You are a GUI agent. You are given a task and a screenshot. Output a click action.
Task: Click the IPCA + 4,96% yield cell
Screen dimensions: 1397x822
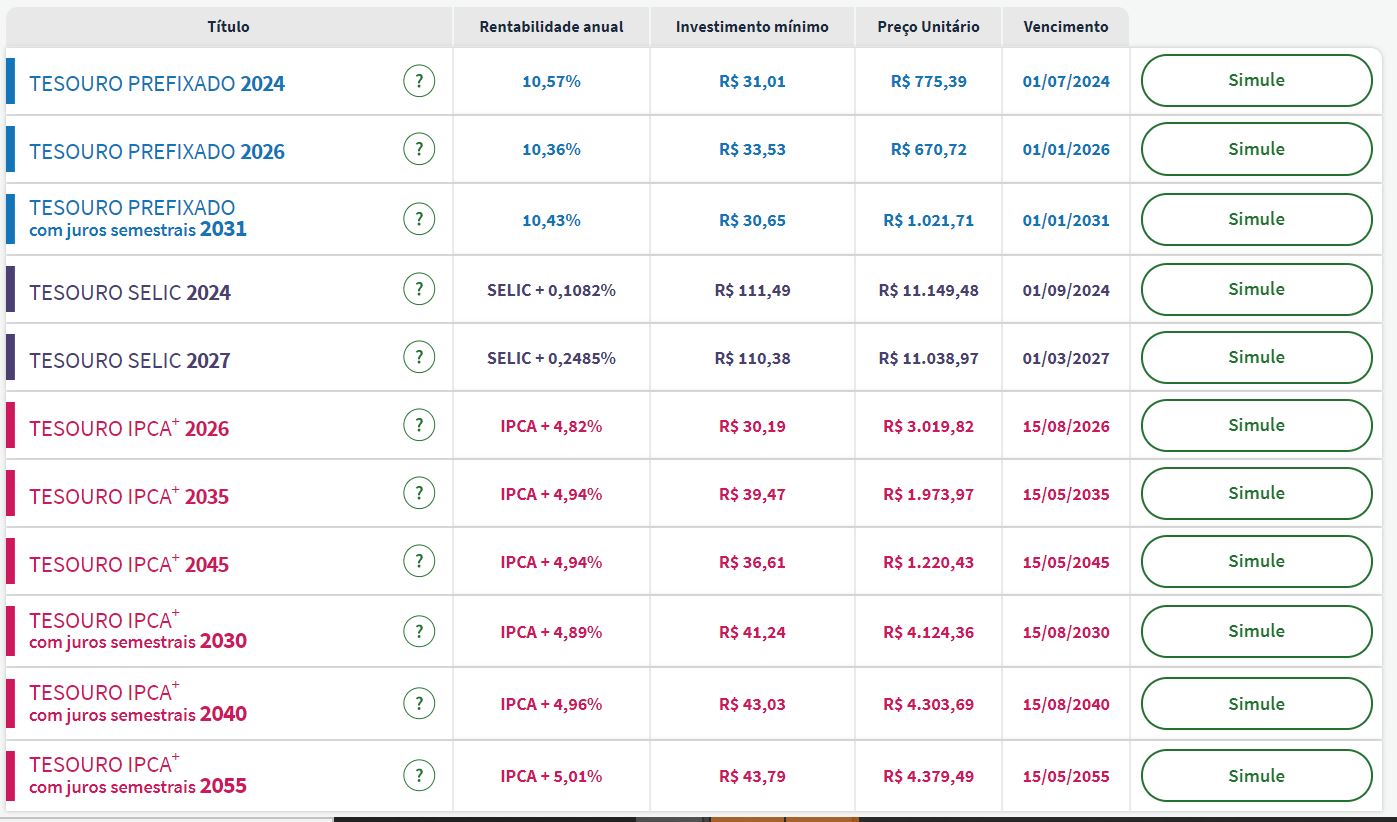click(551, 704)
